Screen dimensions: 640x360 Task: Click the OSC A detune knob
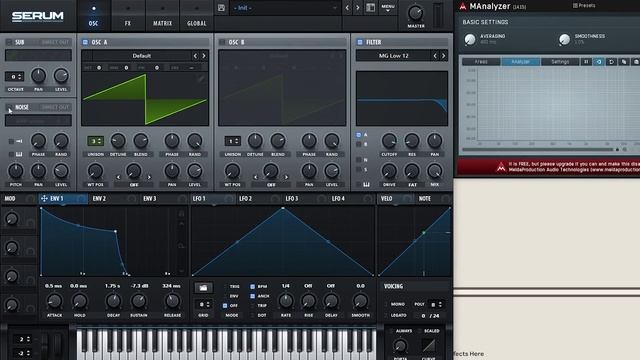coord(118,141)
